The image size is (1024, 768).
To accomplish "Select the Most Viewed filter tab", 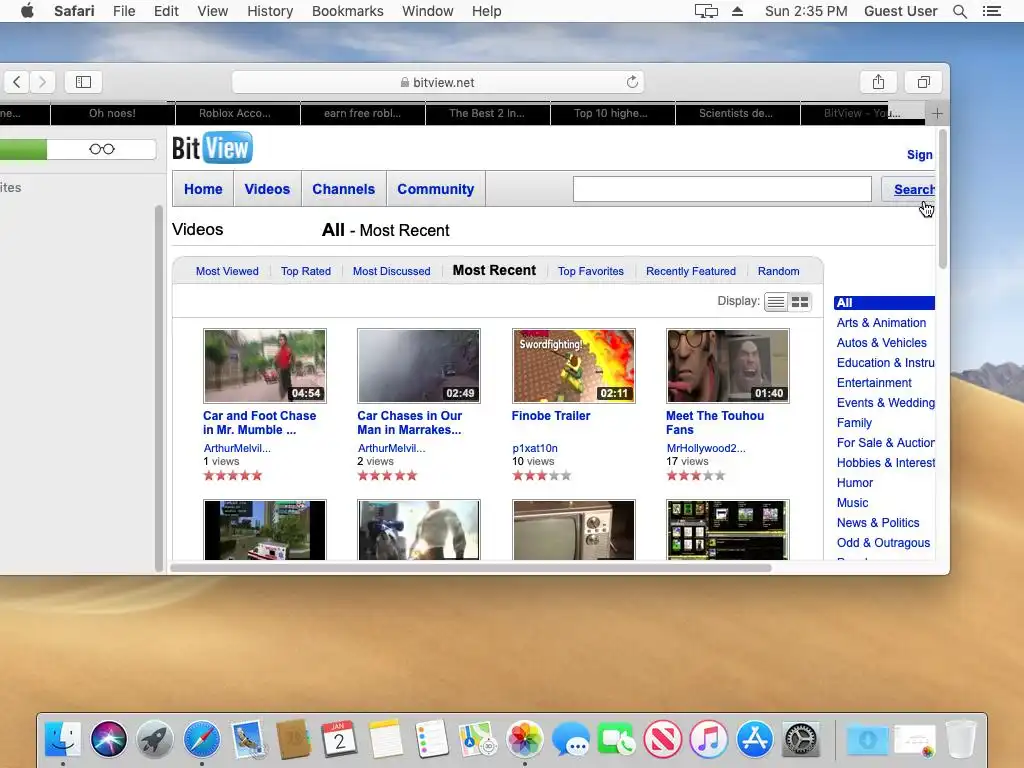I will [227, 271].
